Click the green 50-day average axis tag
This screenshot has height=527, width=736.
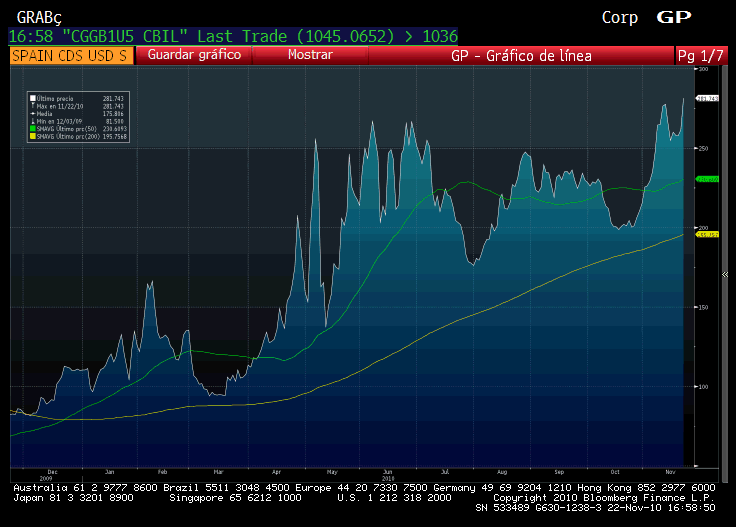point(707,179)
